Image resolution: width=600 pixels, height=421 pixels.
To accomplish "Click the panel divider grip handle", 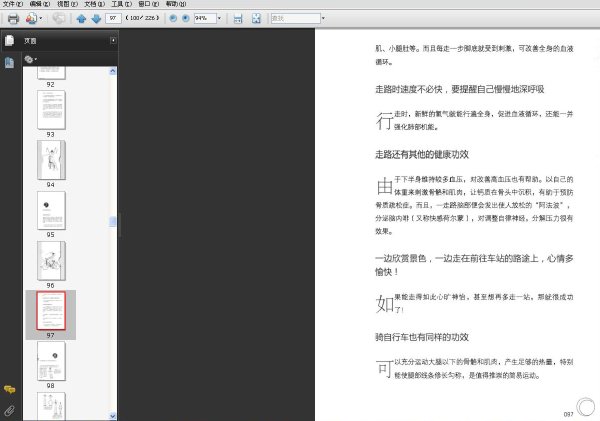I will pos(119,225).
